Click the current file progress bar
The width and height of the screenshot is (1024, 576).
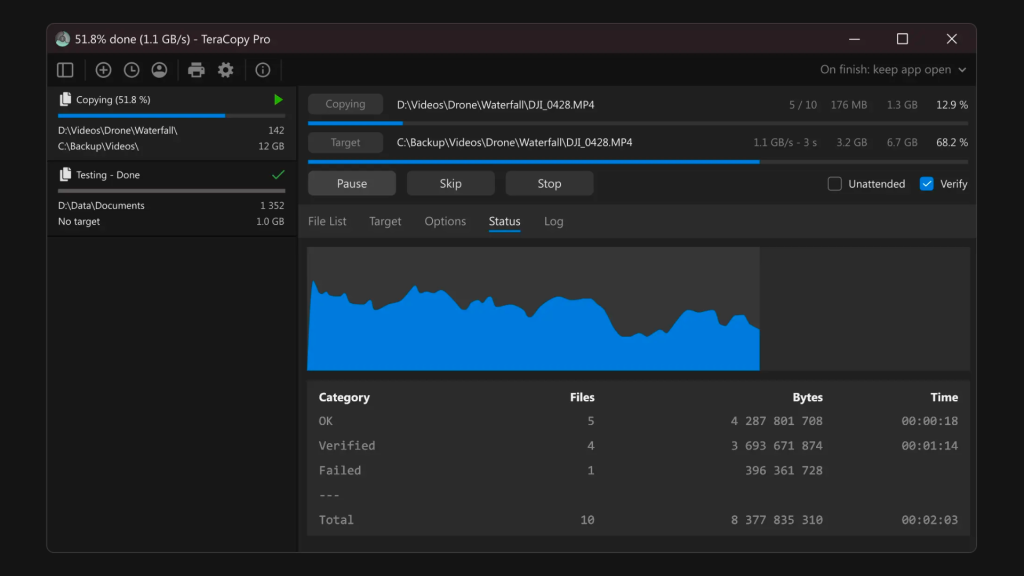pos(638,123)
